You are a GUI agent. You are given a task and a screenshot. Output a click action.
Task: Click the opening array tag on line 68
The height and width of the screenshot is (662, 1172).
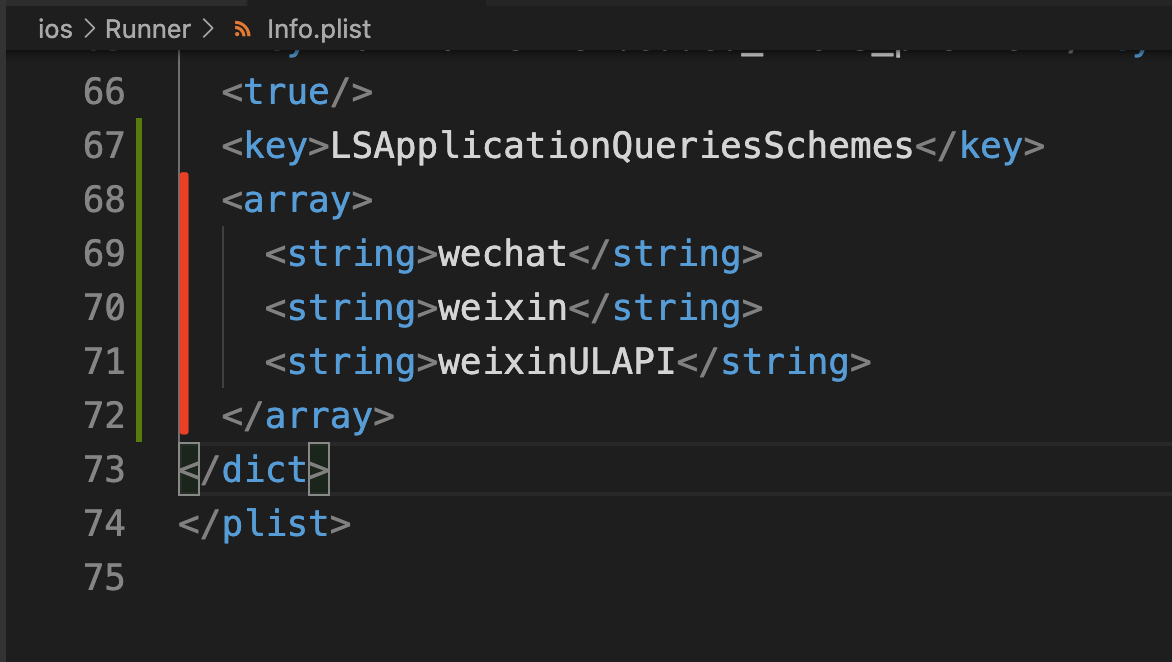(296, 200)
